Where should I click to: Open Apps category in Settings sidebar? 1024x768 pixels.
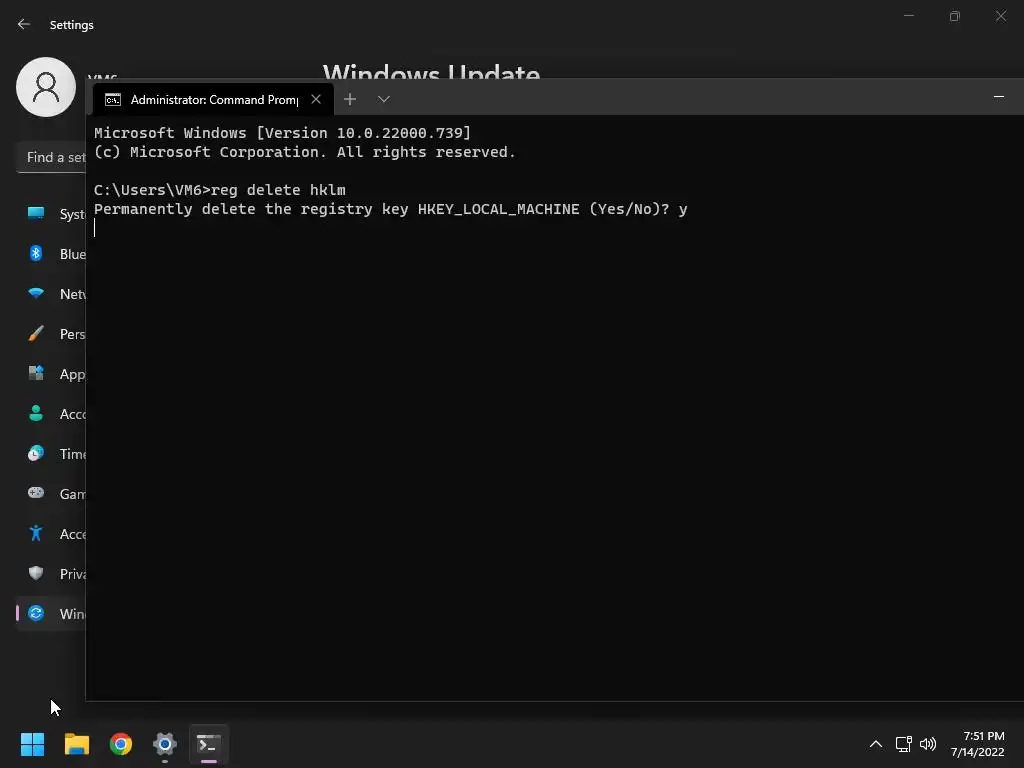pos(51,374)
